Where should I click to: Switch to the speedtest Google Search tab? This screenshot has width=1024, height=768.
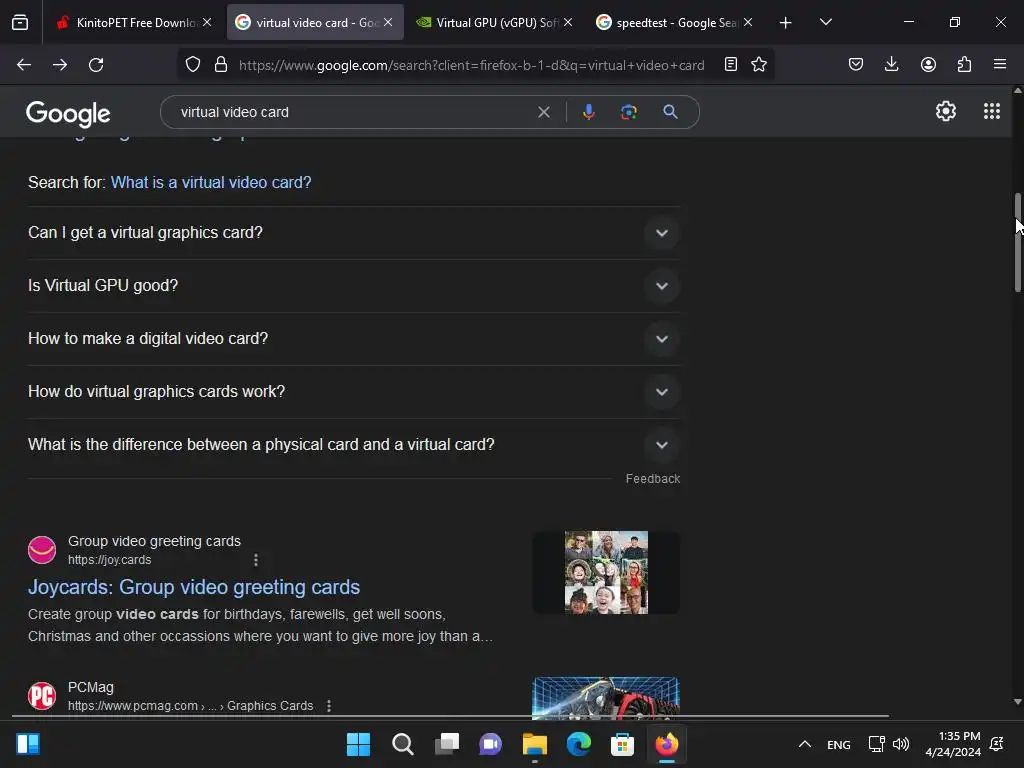coord(675,23)
